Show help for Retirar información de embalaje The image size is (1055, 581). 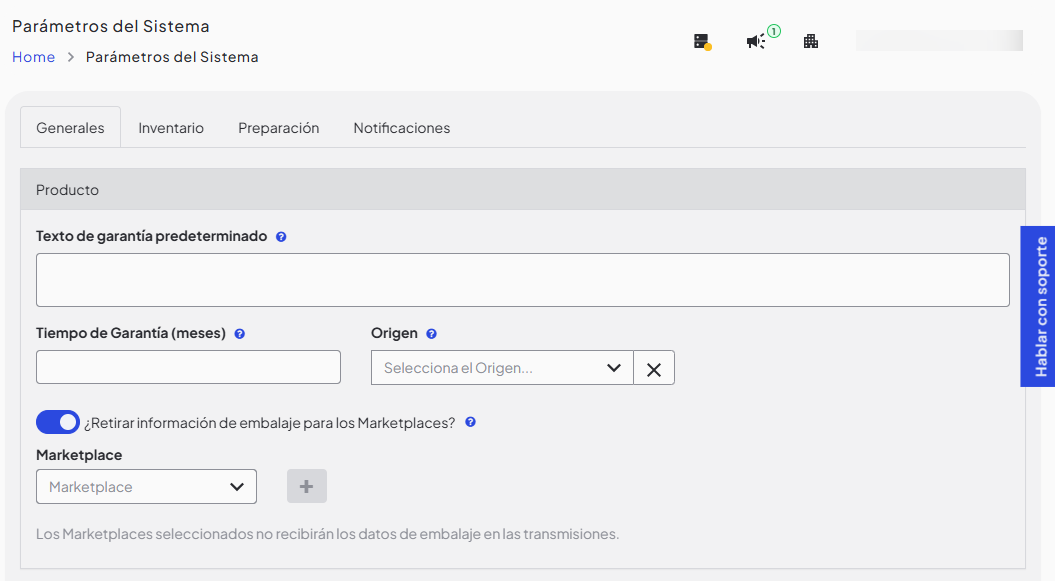pos(470,422)
